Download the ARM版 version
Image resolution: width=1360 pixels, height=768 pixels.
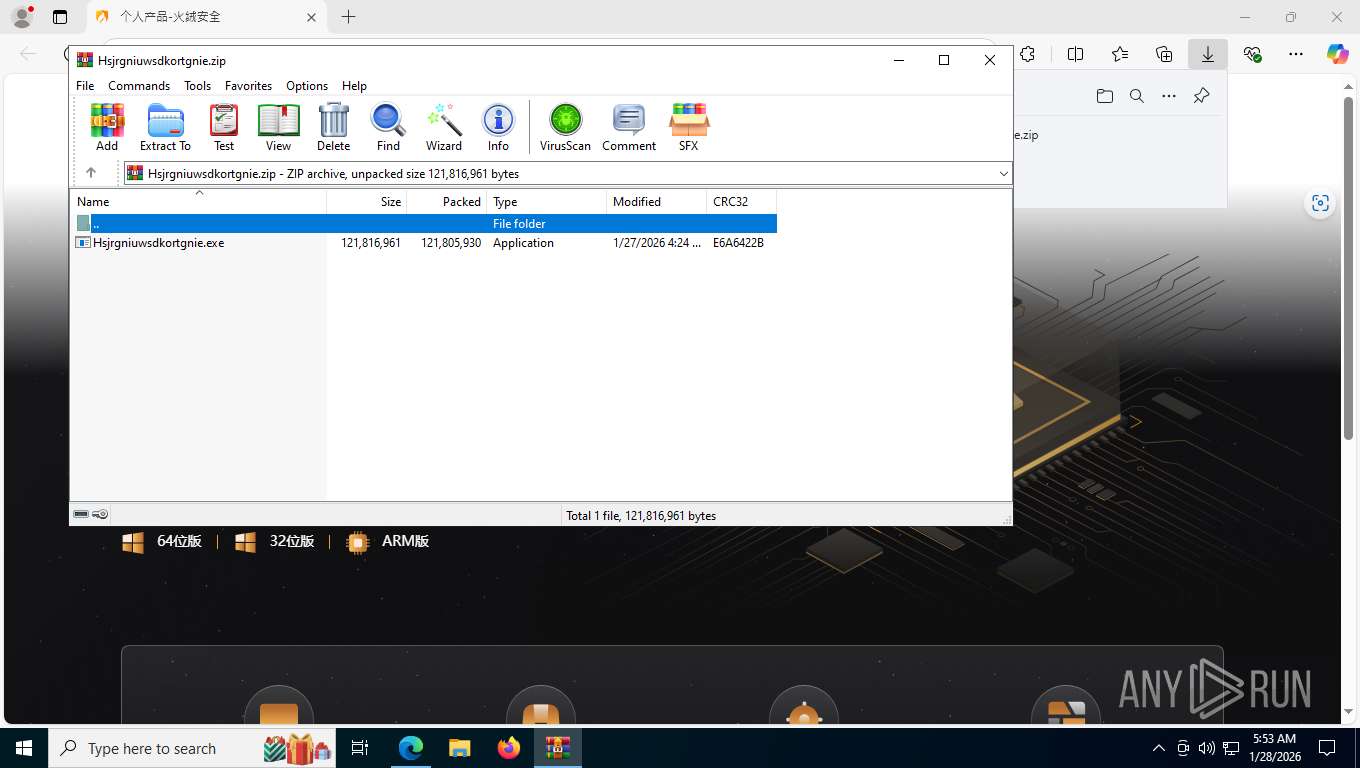pyautogui.click(x=388, y=541)
